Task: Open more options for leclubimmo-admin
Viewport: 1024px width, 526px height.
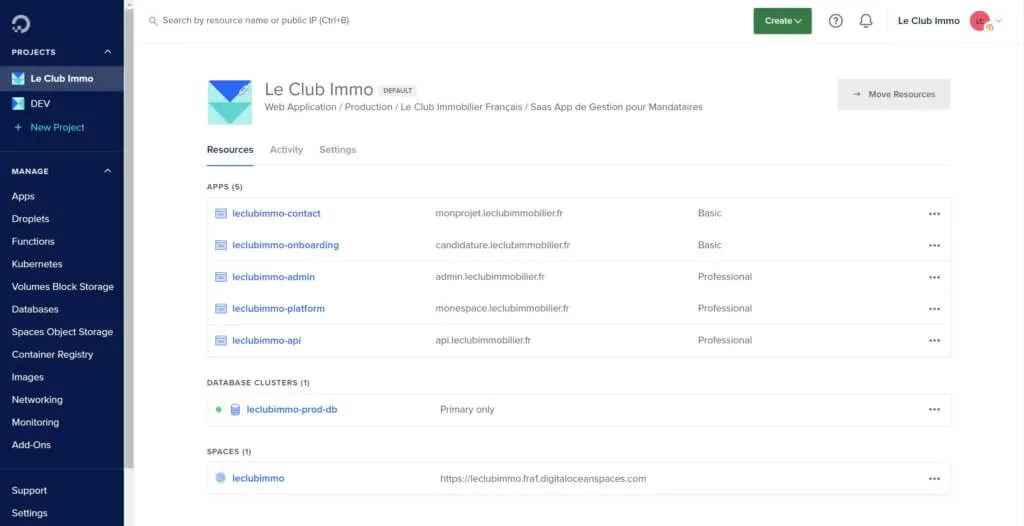Action: 935,277
